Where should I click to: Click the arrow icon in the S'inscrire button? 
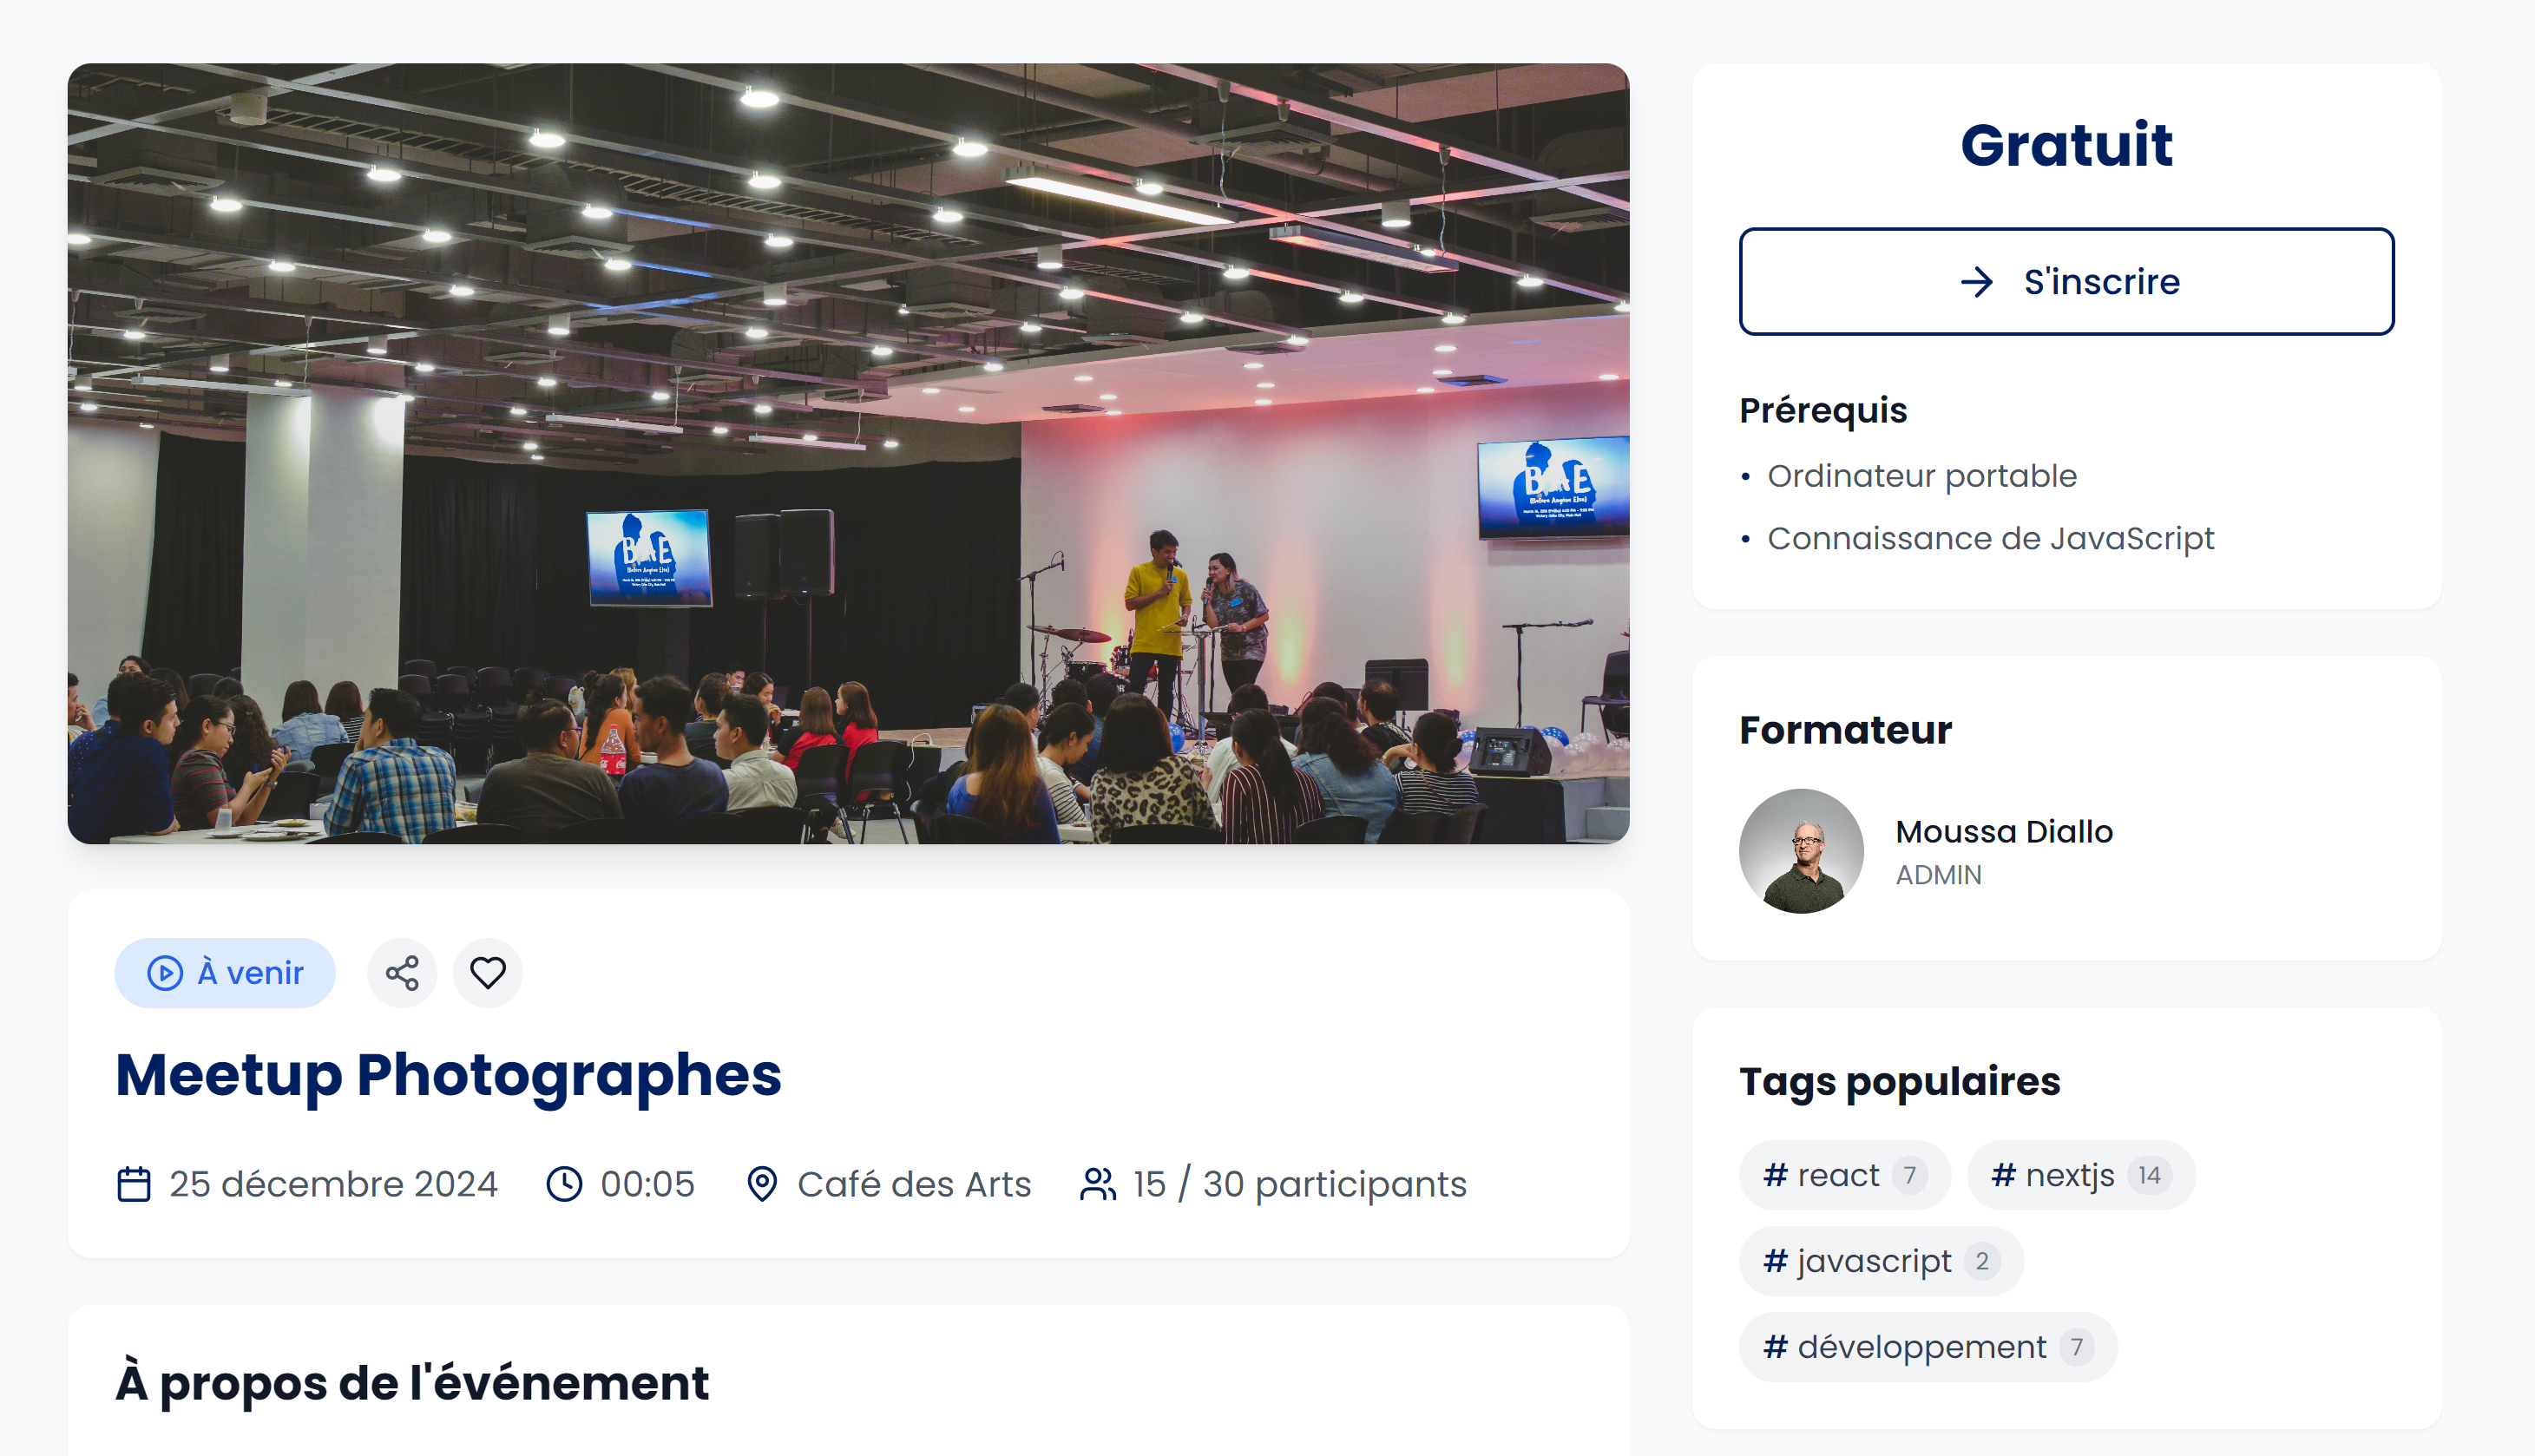tap(1977, 282)
